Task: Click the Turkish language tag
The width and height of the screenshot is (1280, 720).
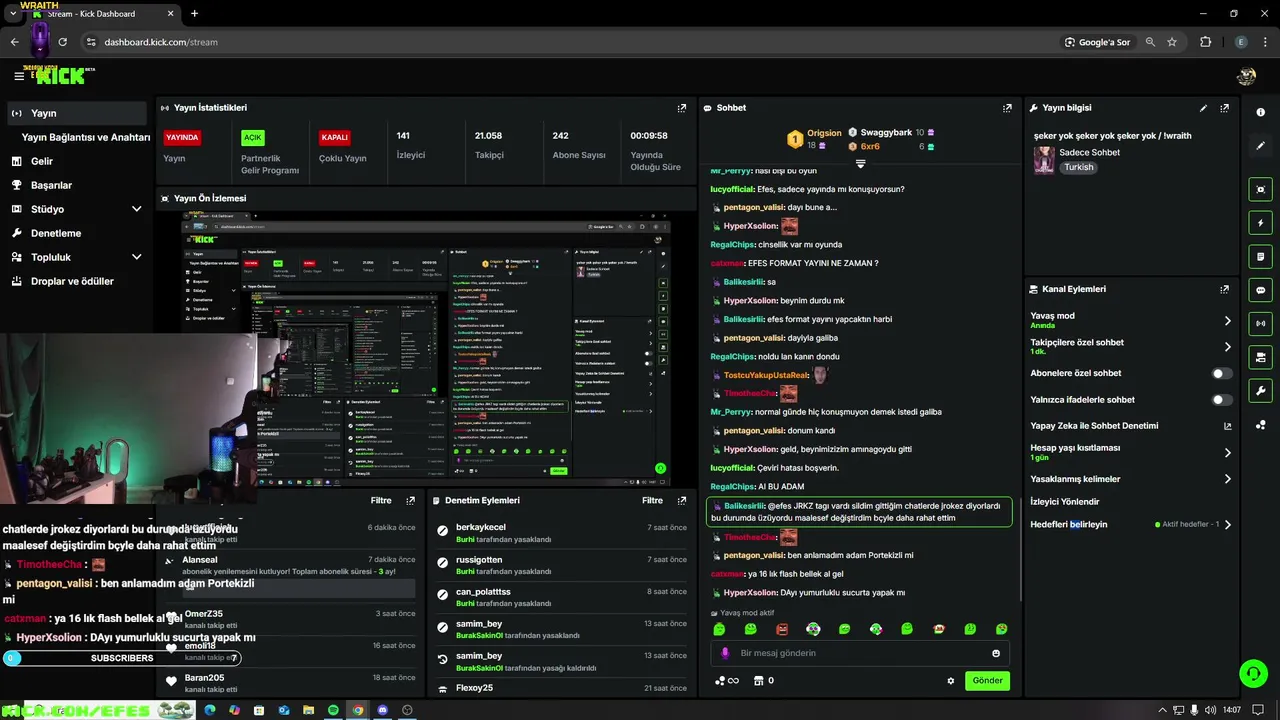Action: click(1078, 167)
